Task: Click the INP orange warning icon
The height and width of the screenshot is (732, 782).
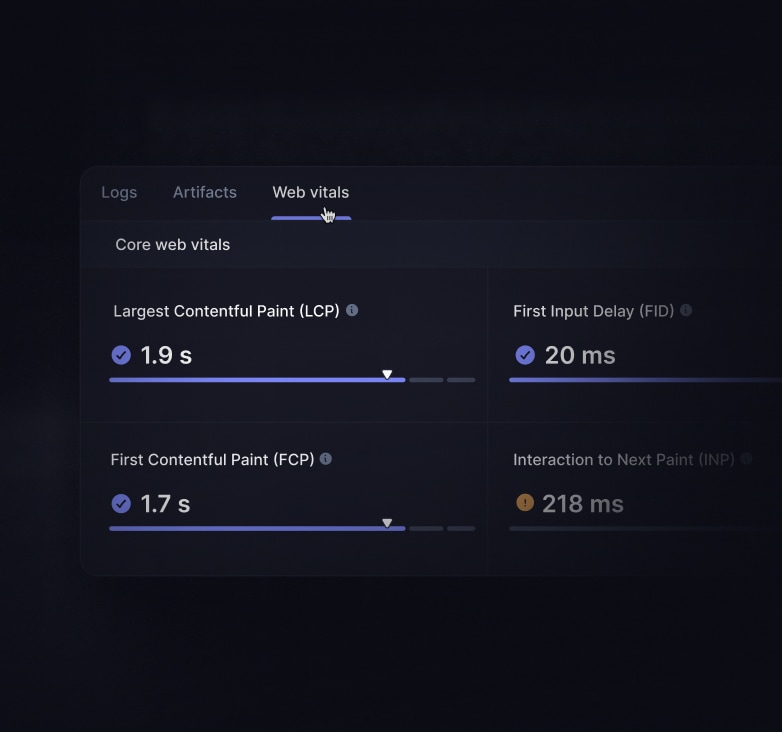Action: pos(525,503)
